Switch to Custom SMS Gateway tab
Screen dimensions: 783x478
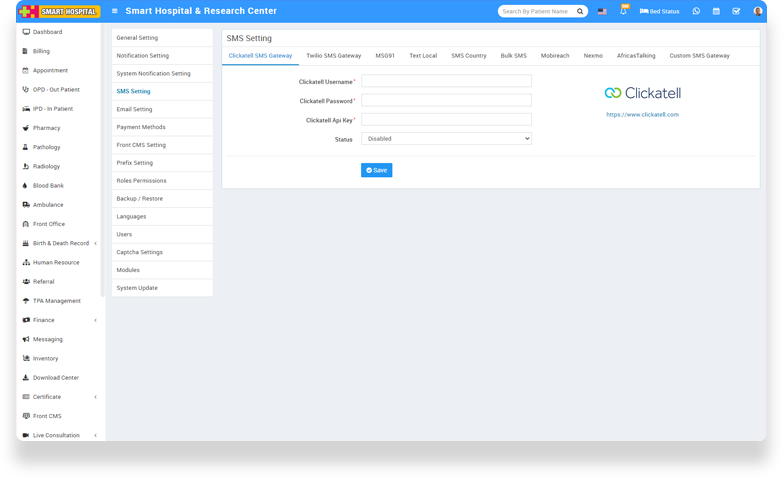[700, 56]
